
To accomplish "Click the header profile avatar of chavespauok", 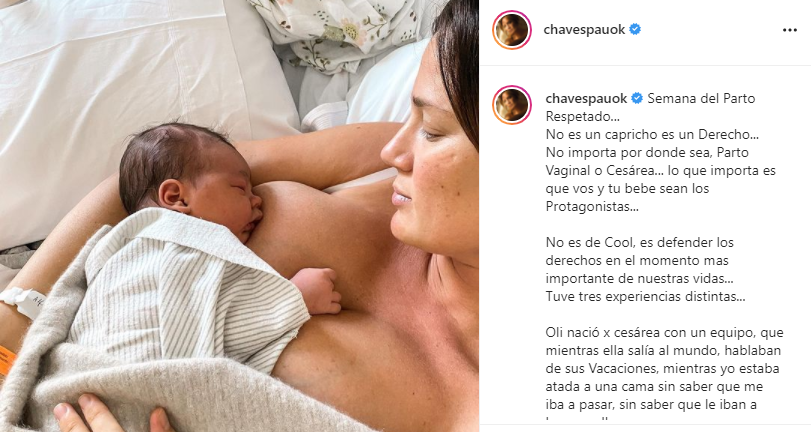I will click(512, 30).
